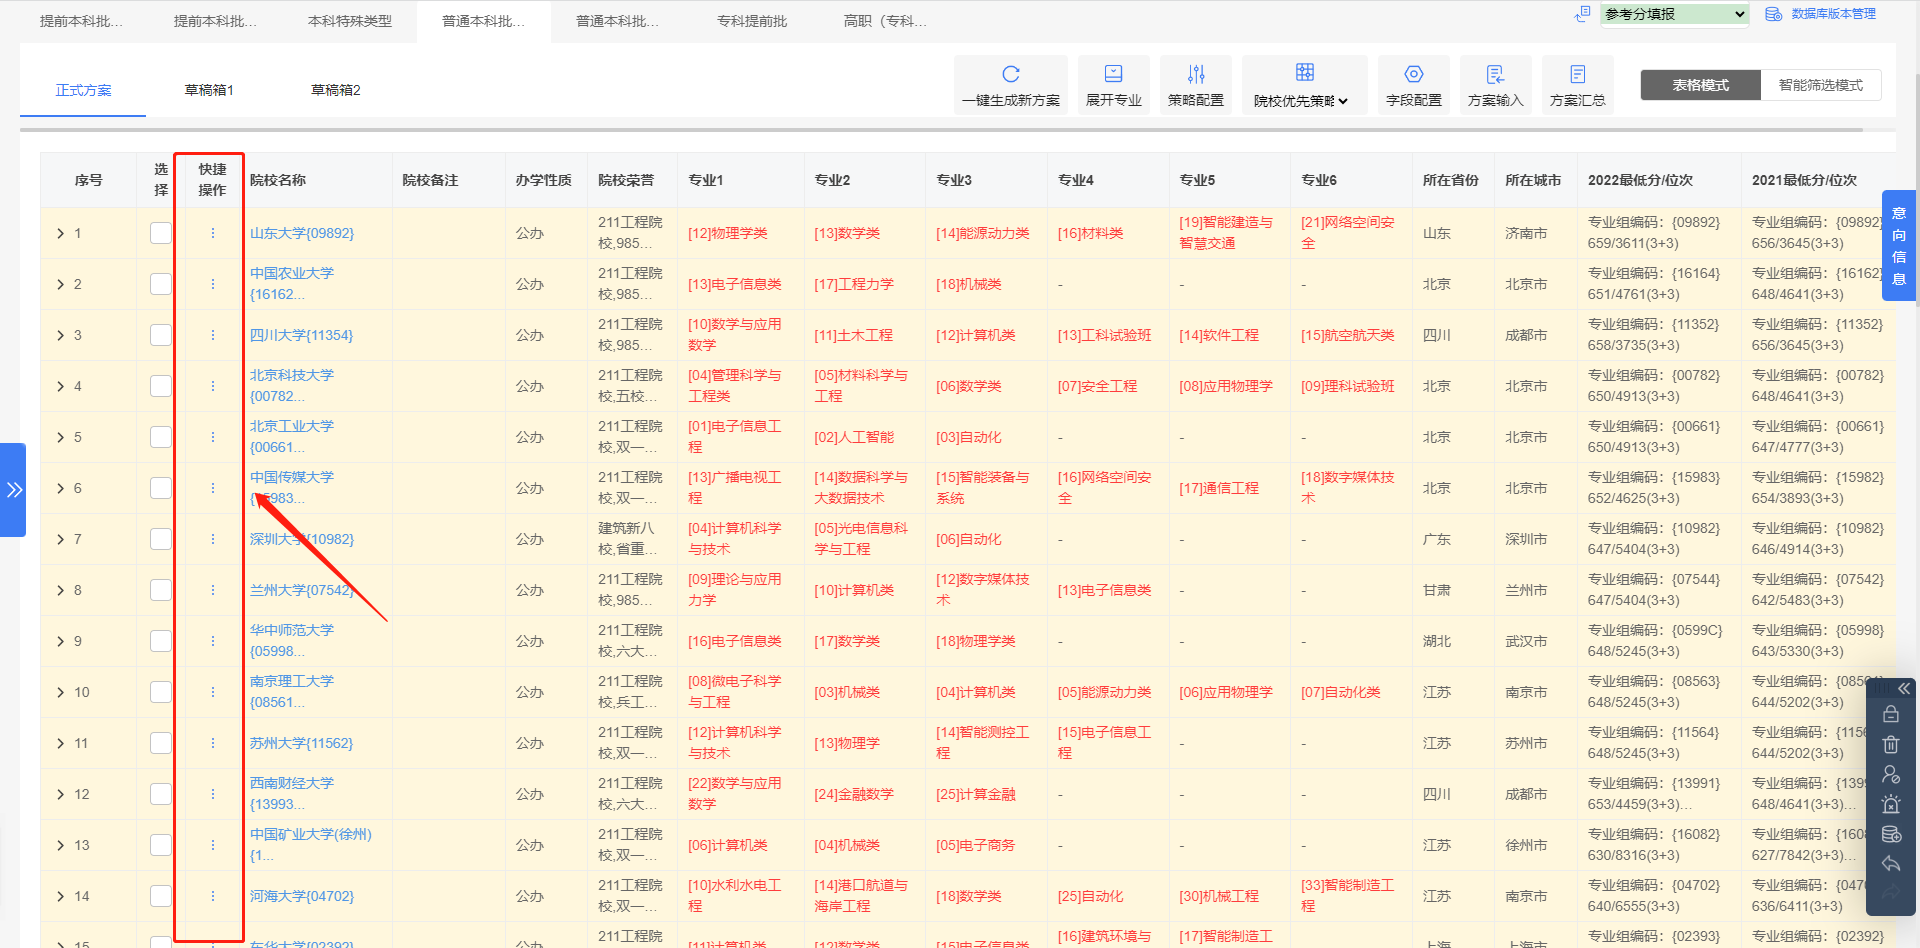Screen dimensions: 1920x948
Task: Switch to 智能筛选模式 view
Action: click(x=1820, y=85)
